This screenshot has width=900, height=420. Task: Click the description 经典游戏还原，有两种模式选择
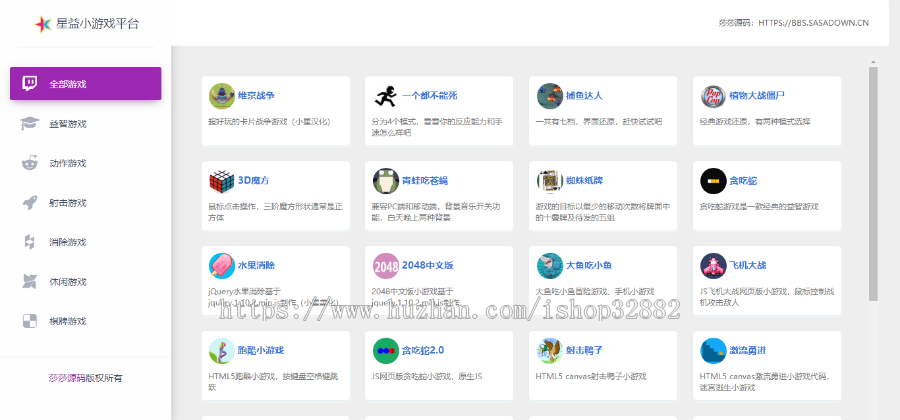755,122
